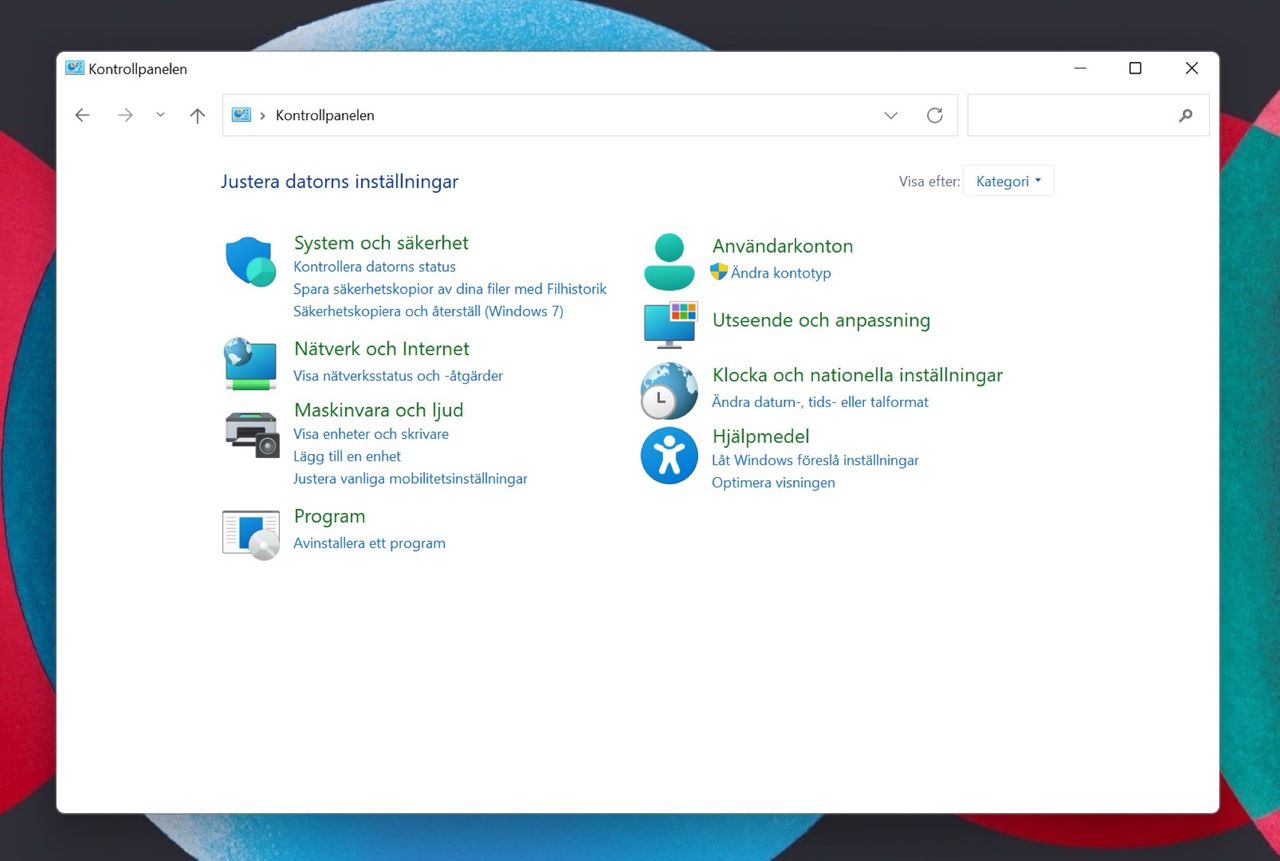Click the Kontrollpanelen breadcrumb in address bar
The image size is (1280, 861).
tap(324, 115)
